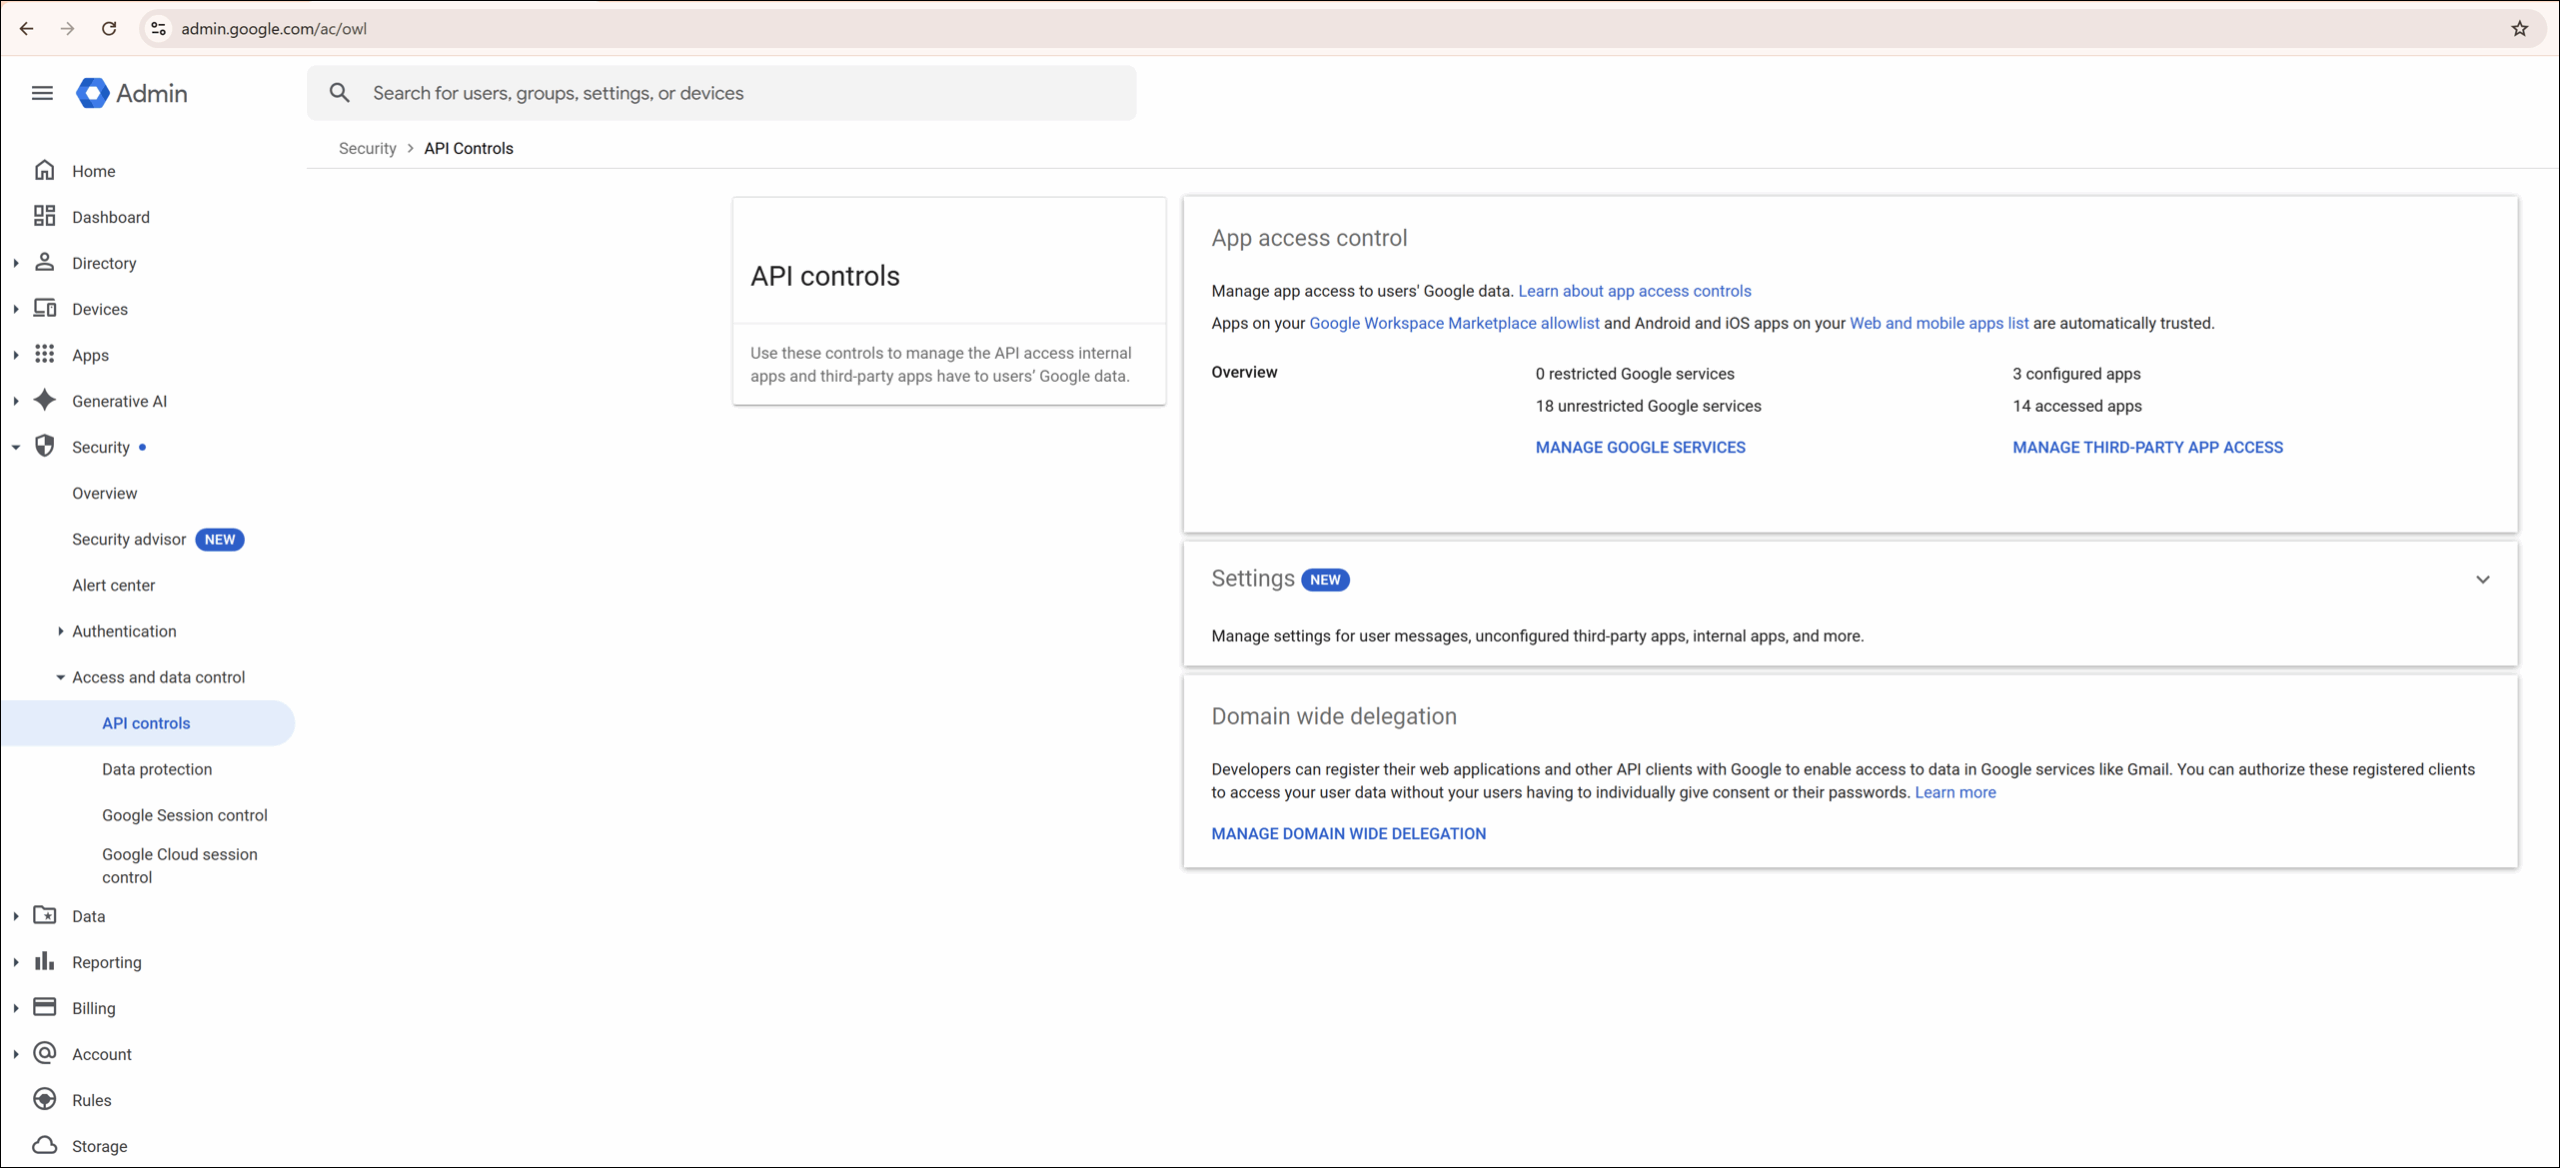This screenshot has height=1168, width=2560.
Task: Expand the Directory navigation arrow
Action: 16,263
